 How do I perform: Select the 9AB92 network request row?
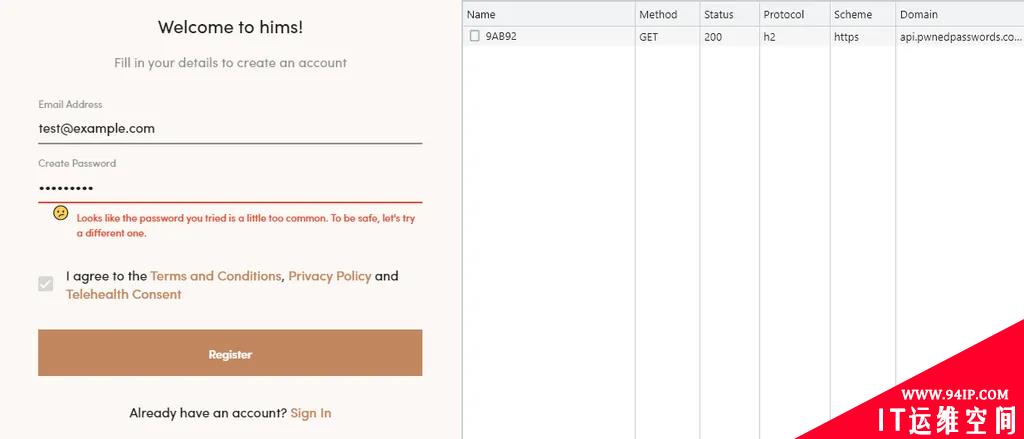click(x=743, y=37)
